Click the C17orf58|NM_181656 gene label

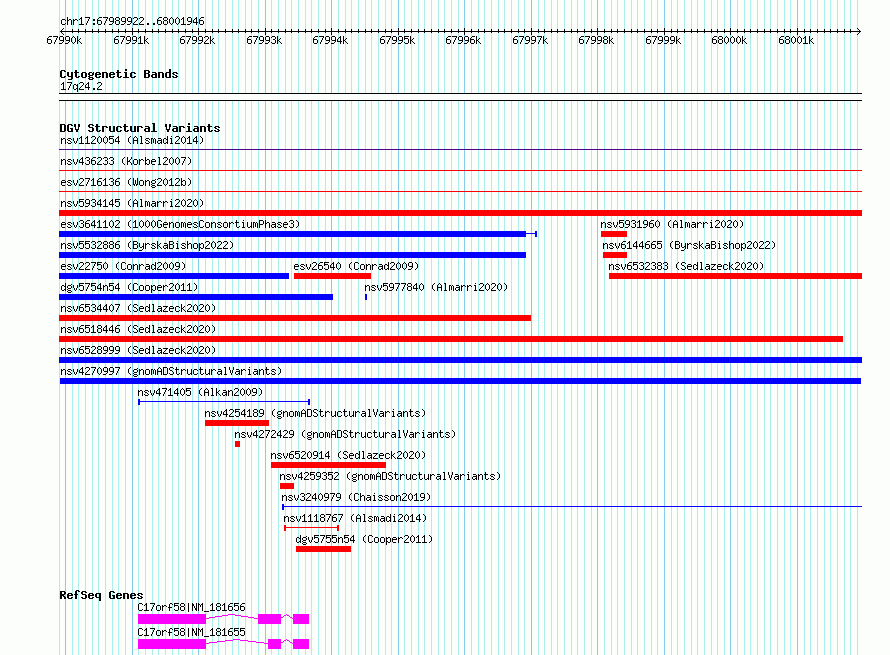coord(191,607)
